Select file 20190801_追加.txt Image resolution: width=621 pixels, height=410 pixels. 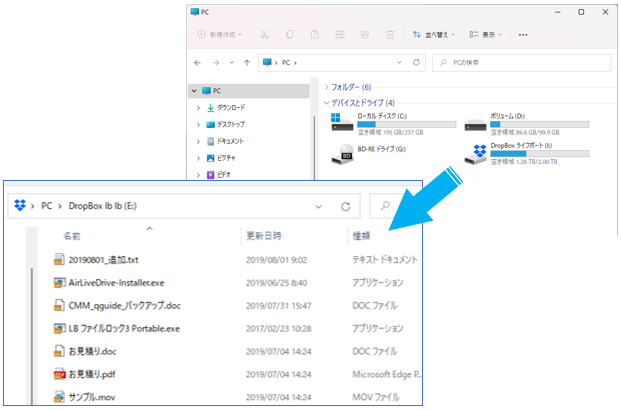pyautogui.click(x=104, y=260)
